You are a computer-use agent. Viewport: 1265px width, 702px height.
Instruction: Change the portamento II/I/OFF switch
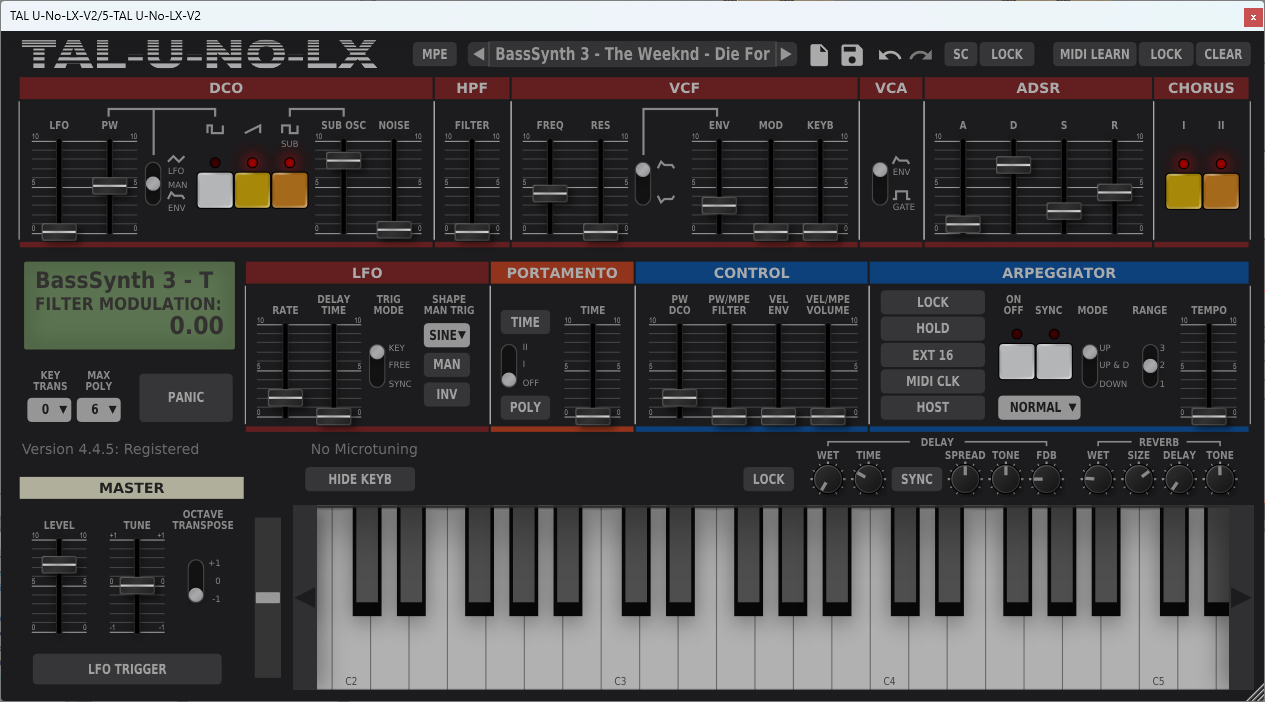click(509, 366)
